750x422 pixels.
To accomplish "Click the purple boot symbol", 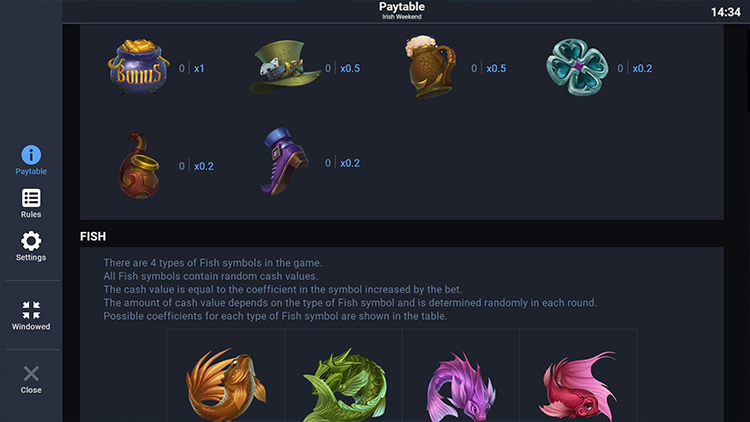I will [x=285, y=162].
